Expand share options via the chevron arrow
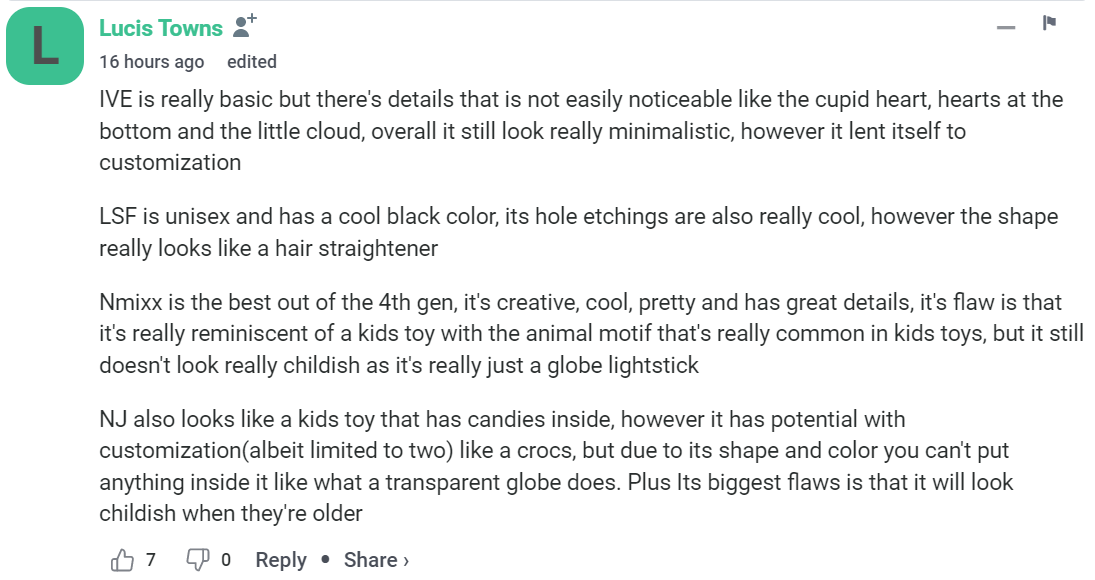This screenshot has width=1095, height=580. click(x=406, y=561)
